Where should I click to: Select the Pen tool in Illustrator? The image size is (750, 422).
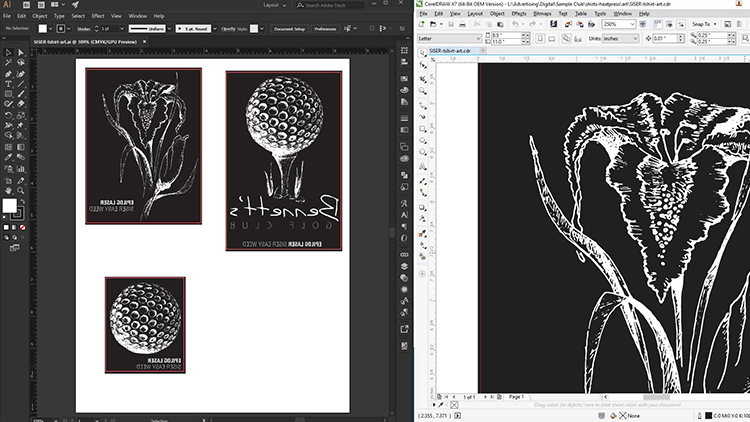(x=8, y=74)
